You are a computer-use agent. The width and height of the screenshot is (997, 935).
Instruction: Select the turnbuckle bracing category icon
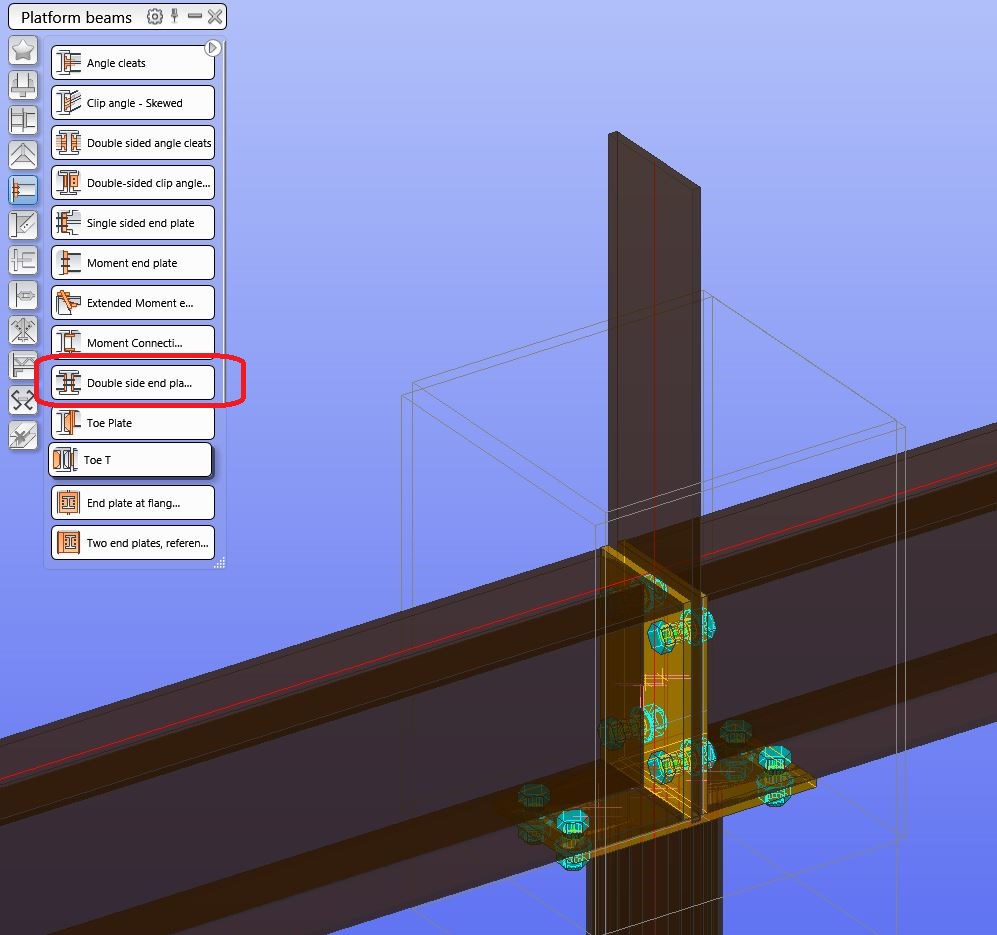coord(23,330)
